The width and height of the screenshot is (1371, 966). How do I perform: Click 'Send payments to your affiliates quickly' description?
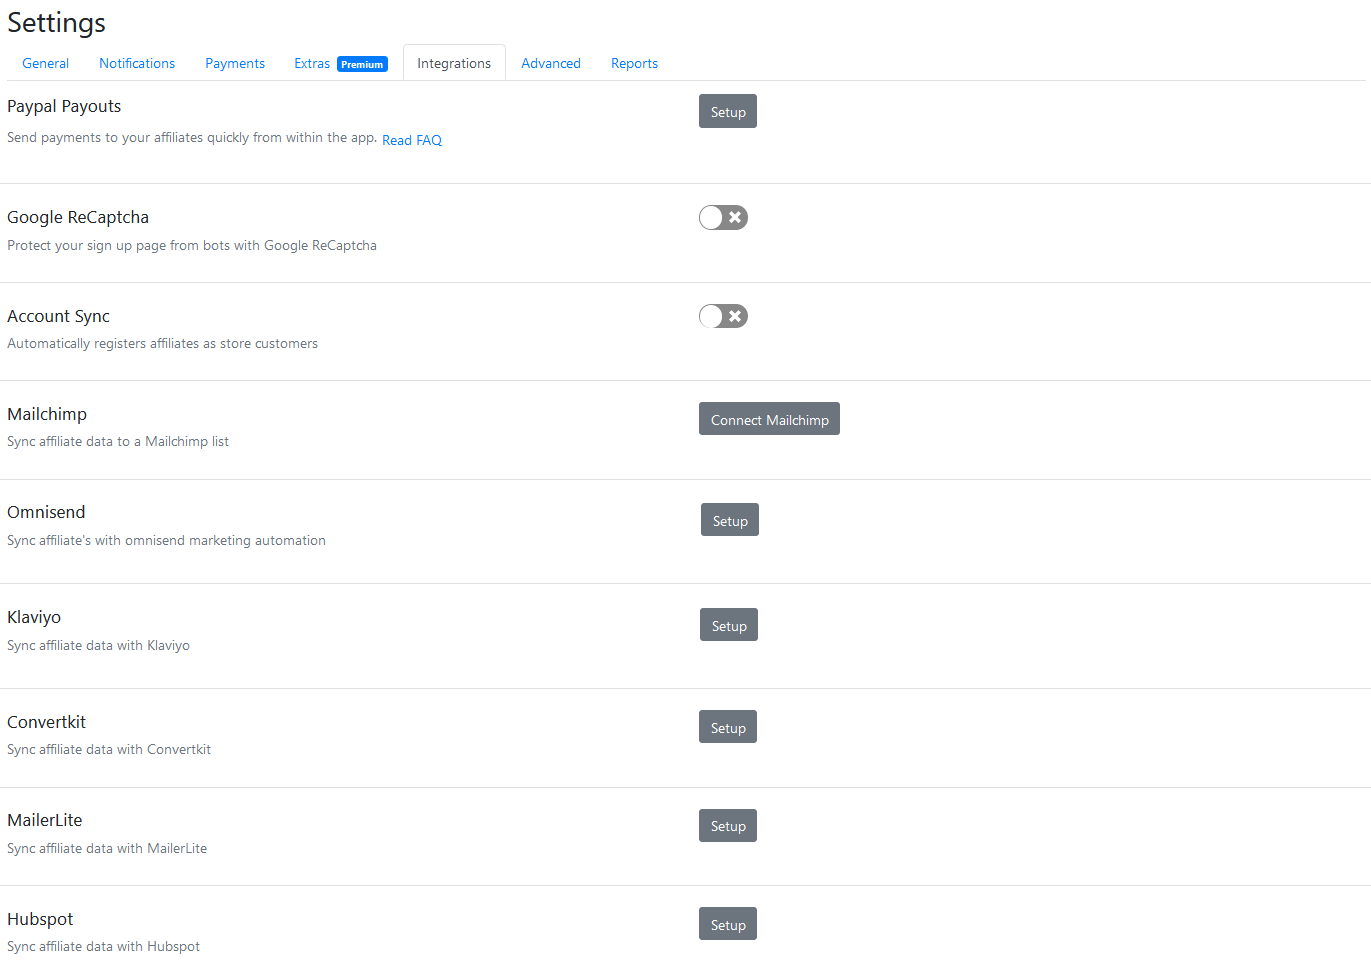192,137
